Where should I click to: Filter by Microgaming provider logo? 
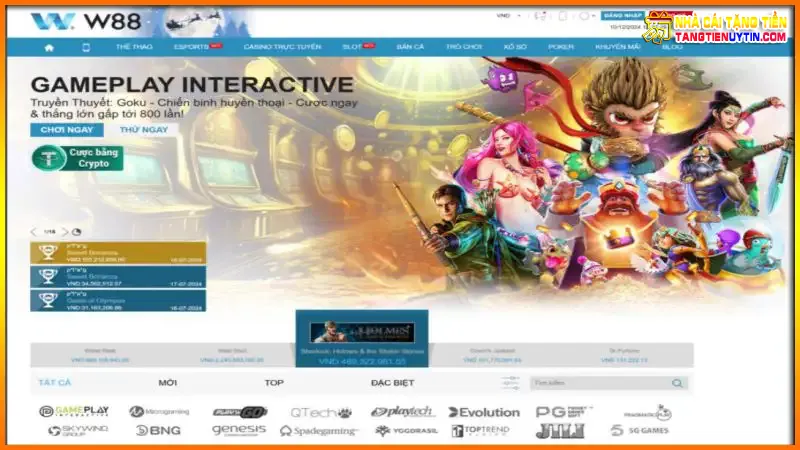point(159,411)
